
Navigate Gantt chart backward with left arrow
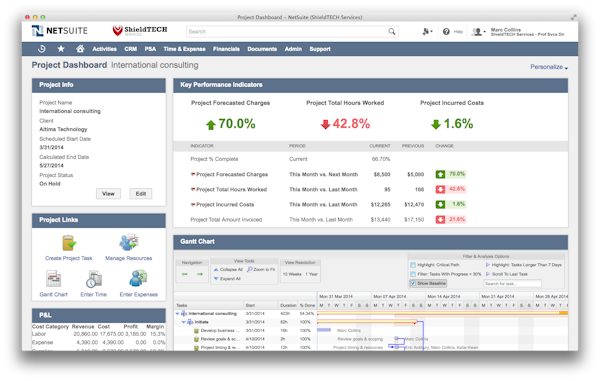point(185,274)
